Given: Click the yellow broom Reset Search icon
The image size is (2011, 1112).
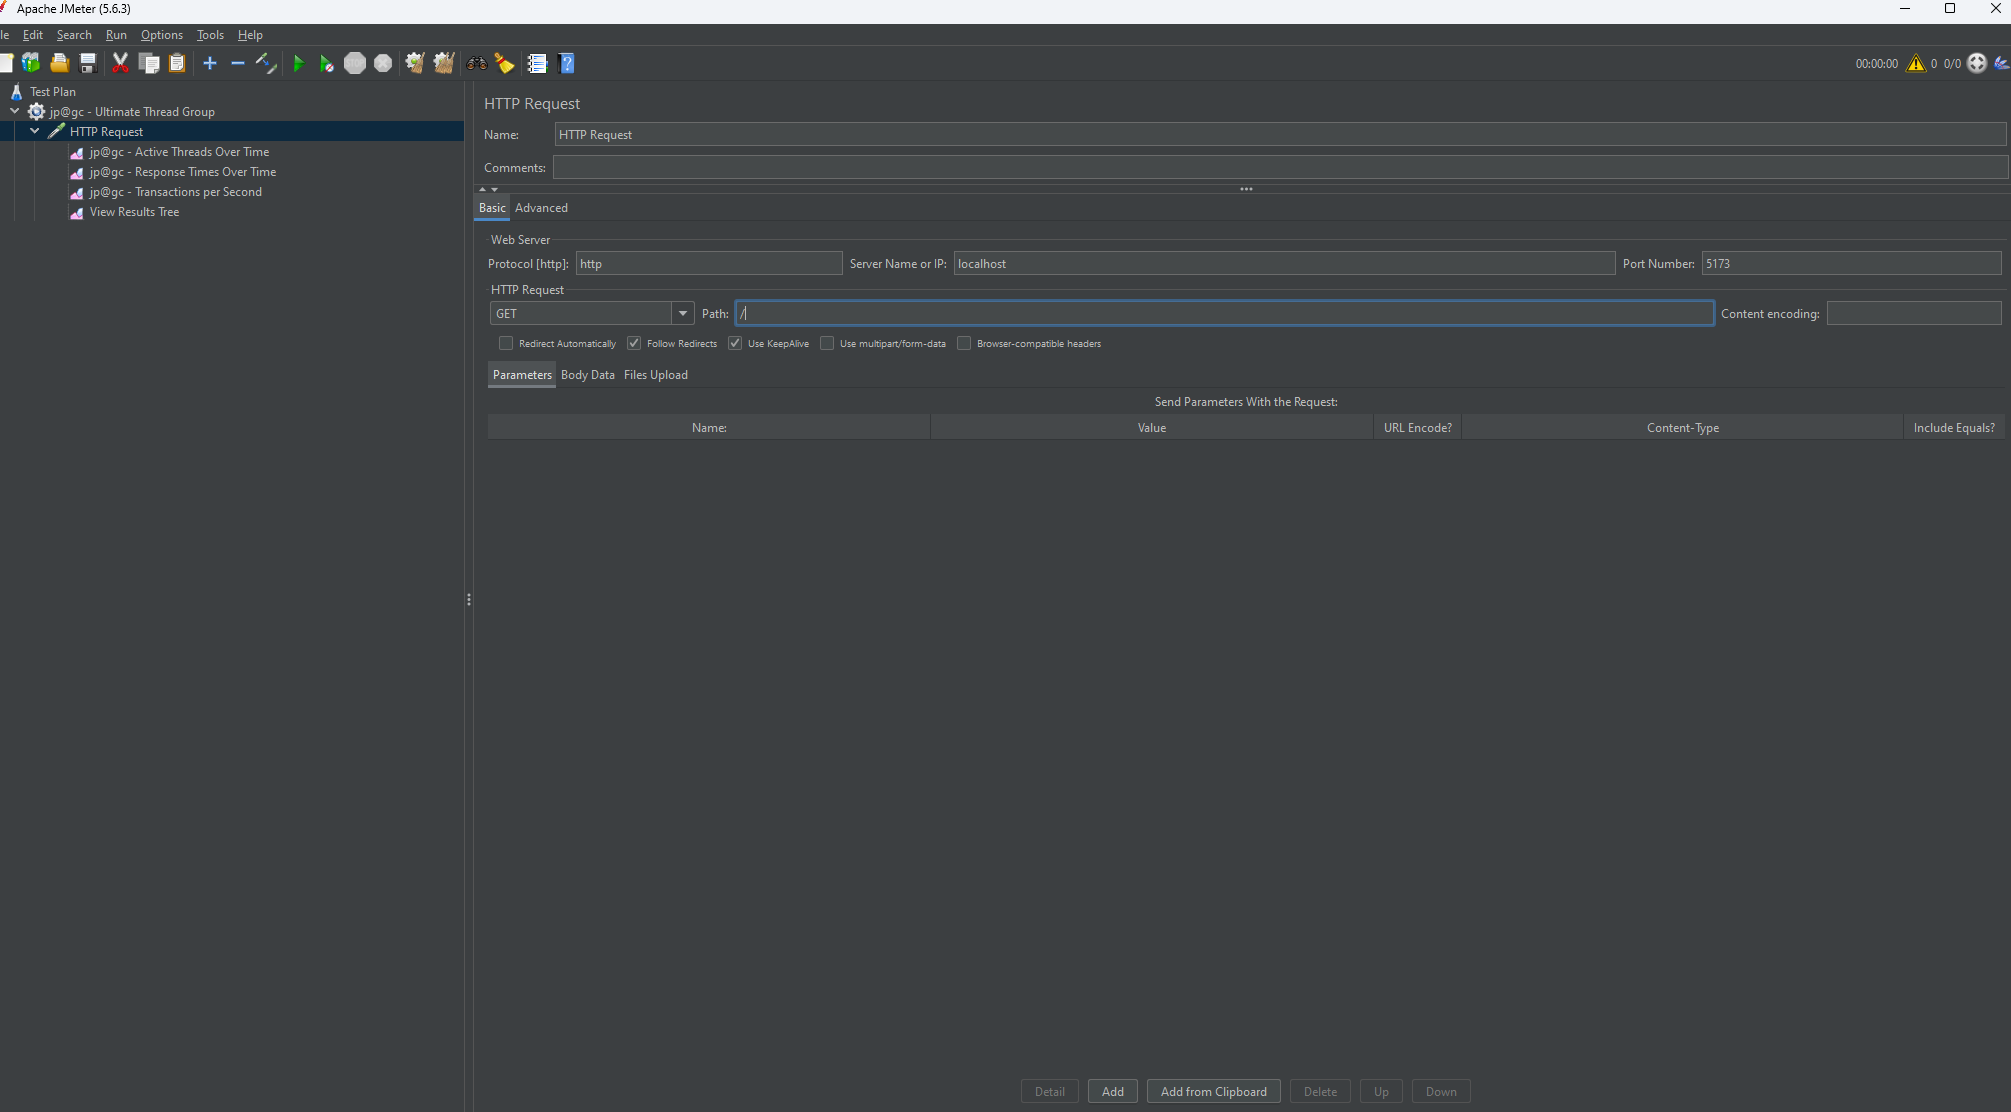Looking at the screenshot, I should pyautogui.click(x=505, y=63).
